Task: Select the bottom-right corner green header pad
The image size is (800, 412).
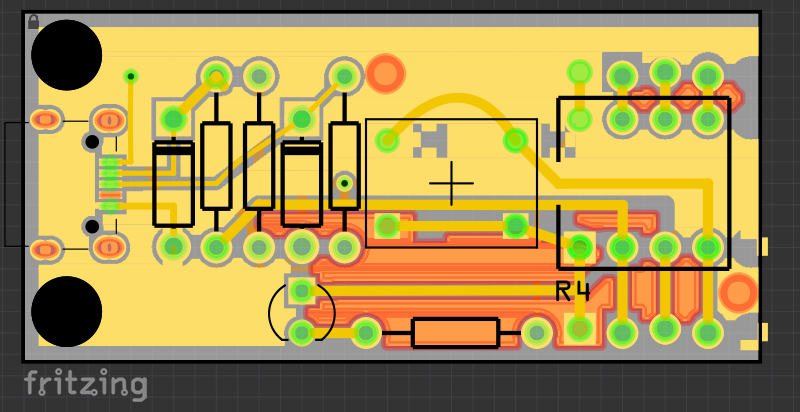Action: [x=708, y=331]
